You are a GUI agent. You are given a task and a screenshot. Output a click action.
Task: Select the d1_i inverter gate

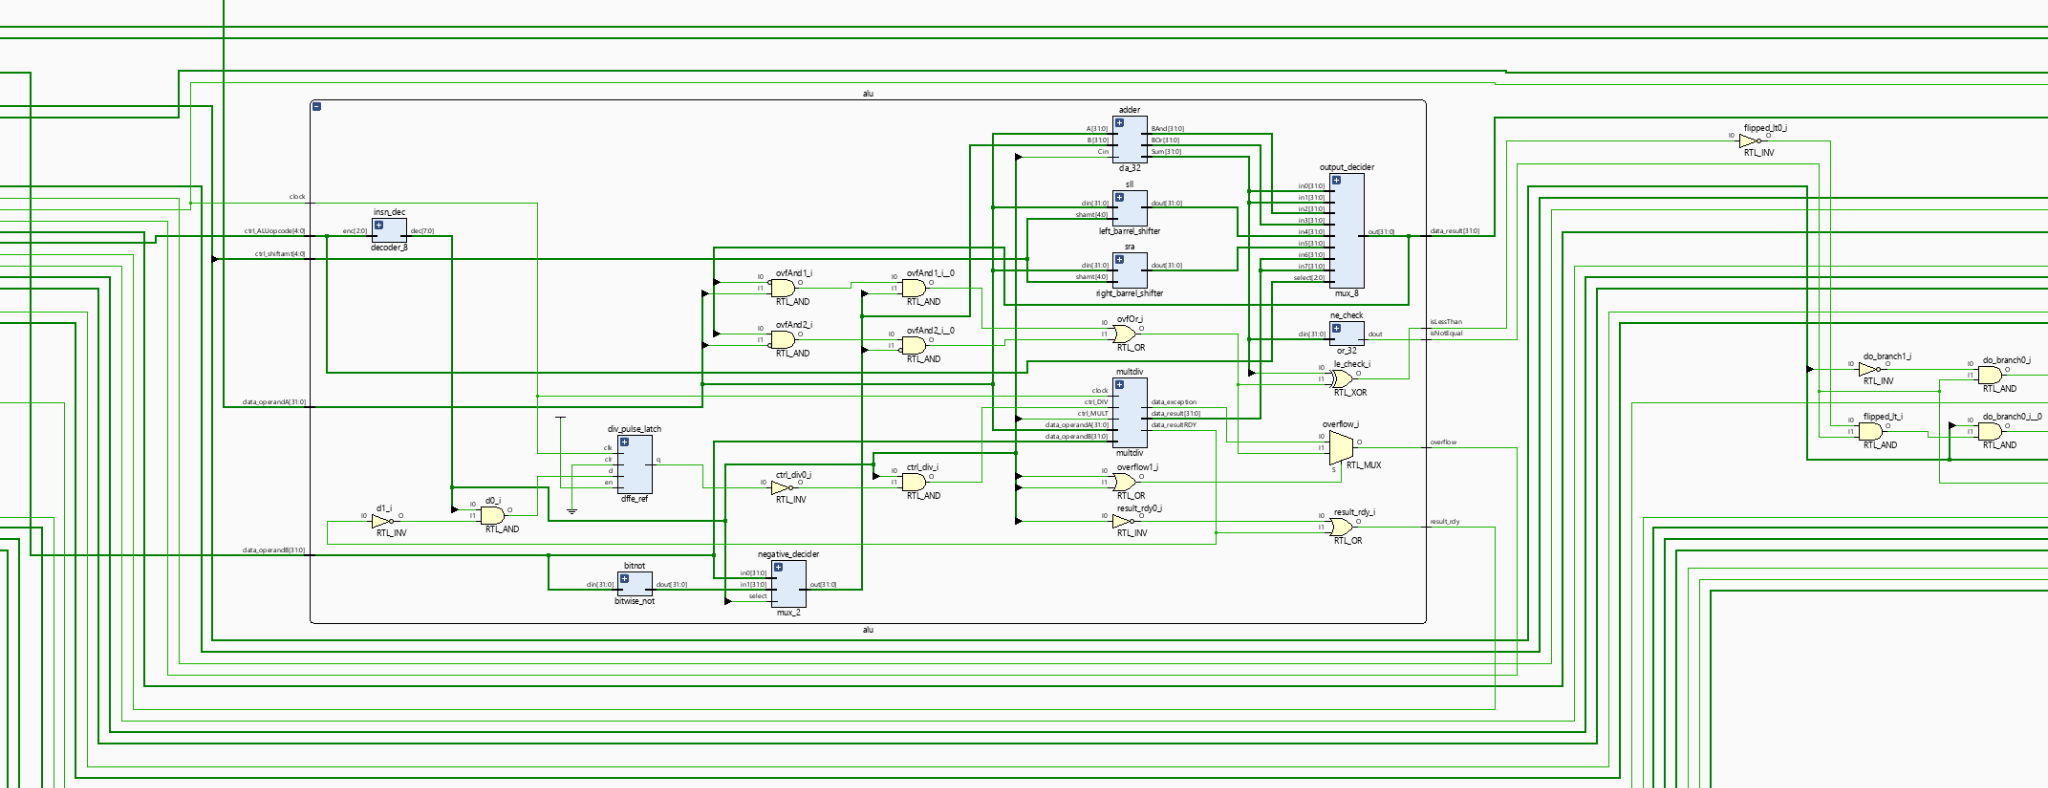click(383, 521)
